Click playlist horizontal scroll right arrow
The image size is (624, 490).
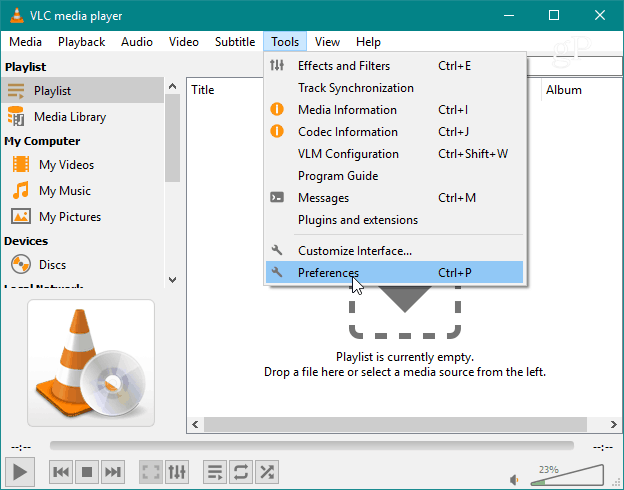pyautogui.click(x=613, y=424)
